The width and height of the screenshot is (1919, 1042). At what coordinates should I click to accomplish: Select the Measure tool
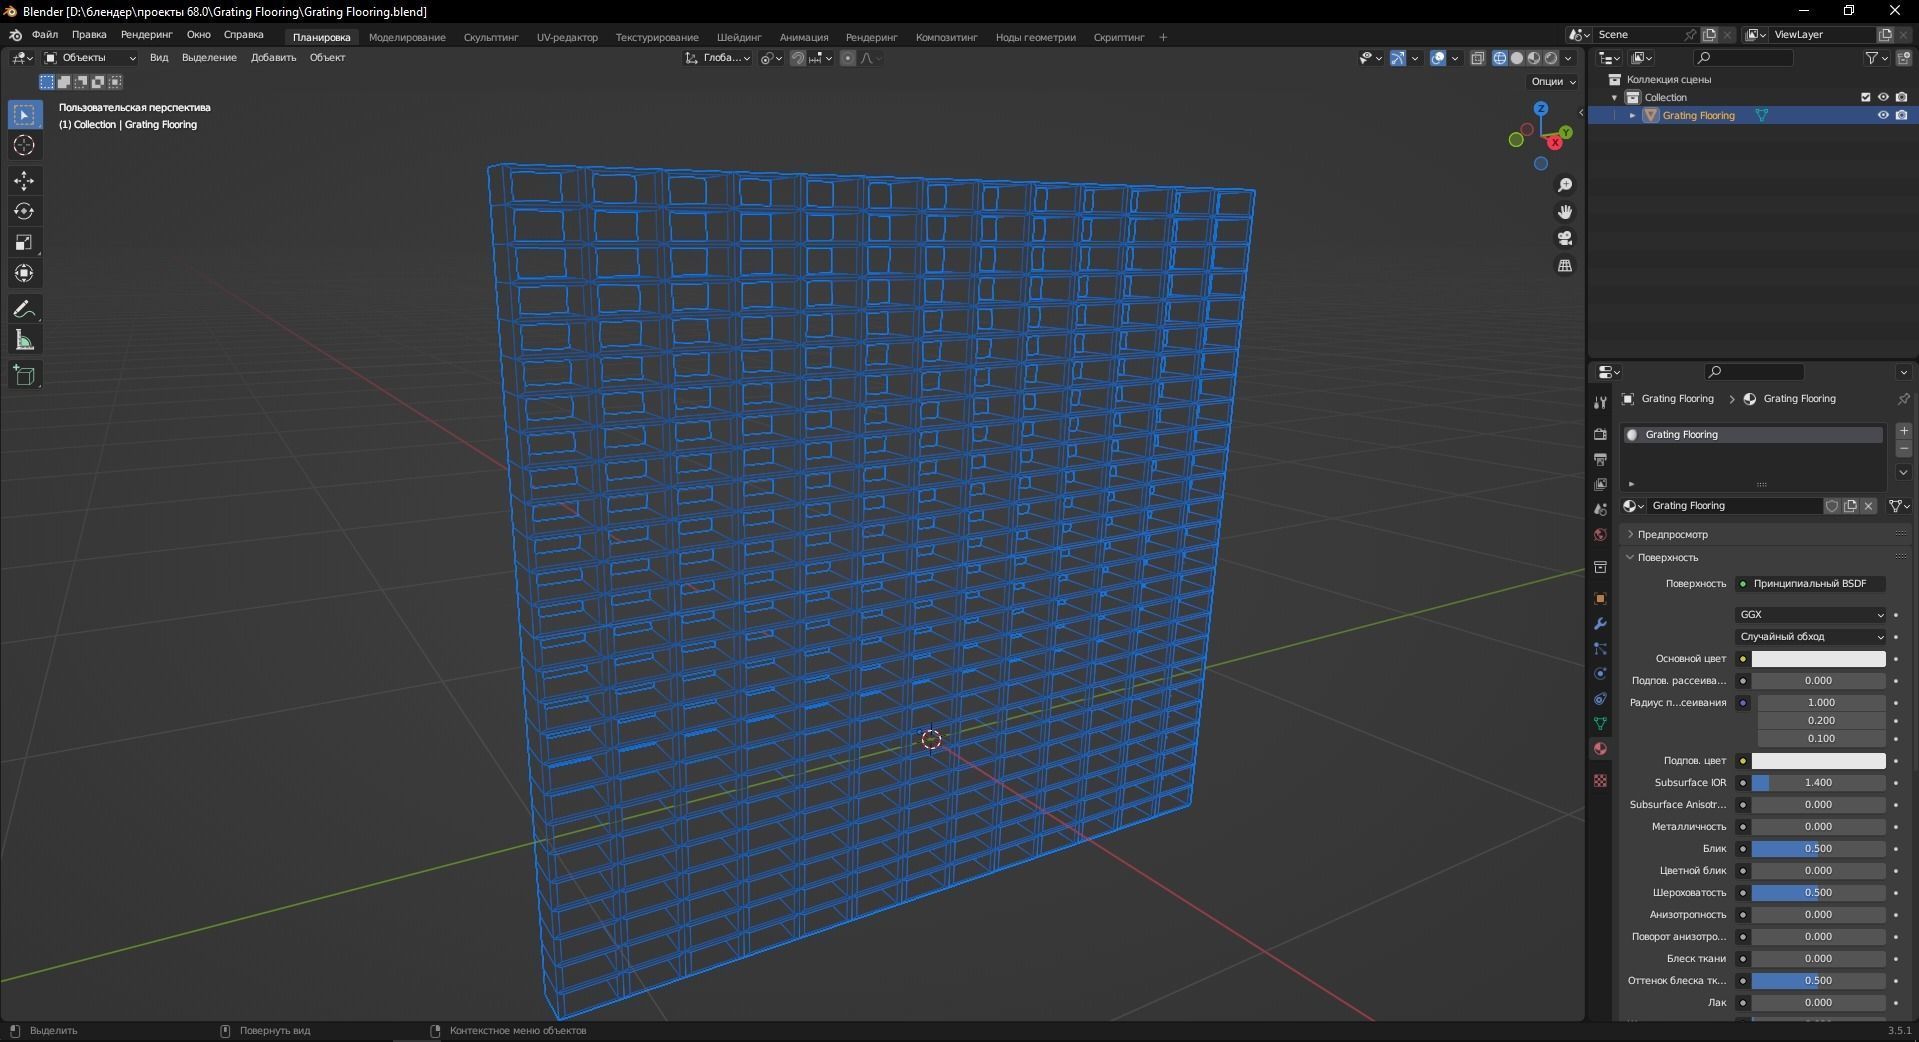[x=24, y=341]
